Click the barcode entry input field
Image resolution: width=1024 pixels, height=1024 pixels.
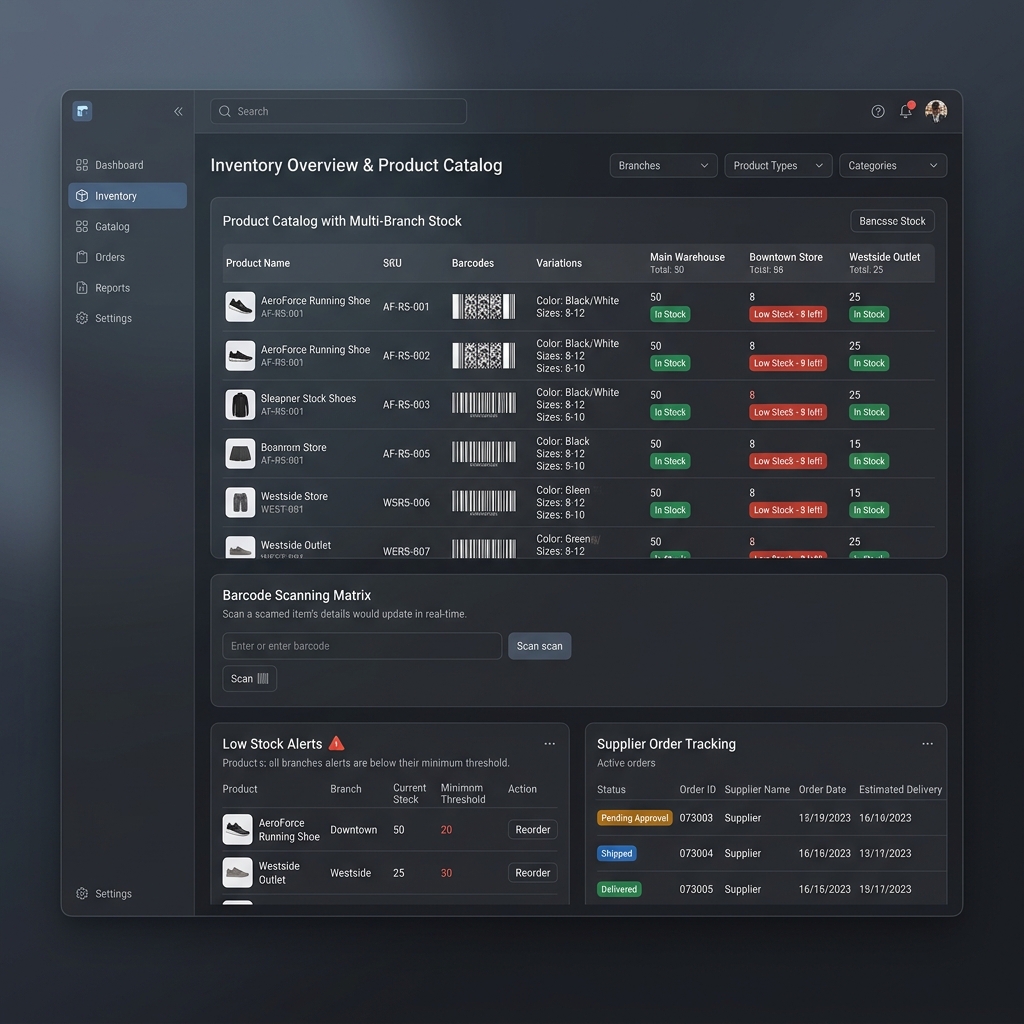pyautogui.click(x=362, y=646)
